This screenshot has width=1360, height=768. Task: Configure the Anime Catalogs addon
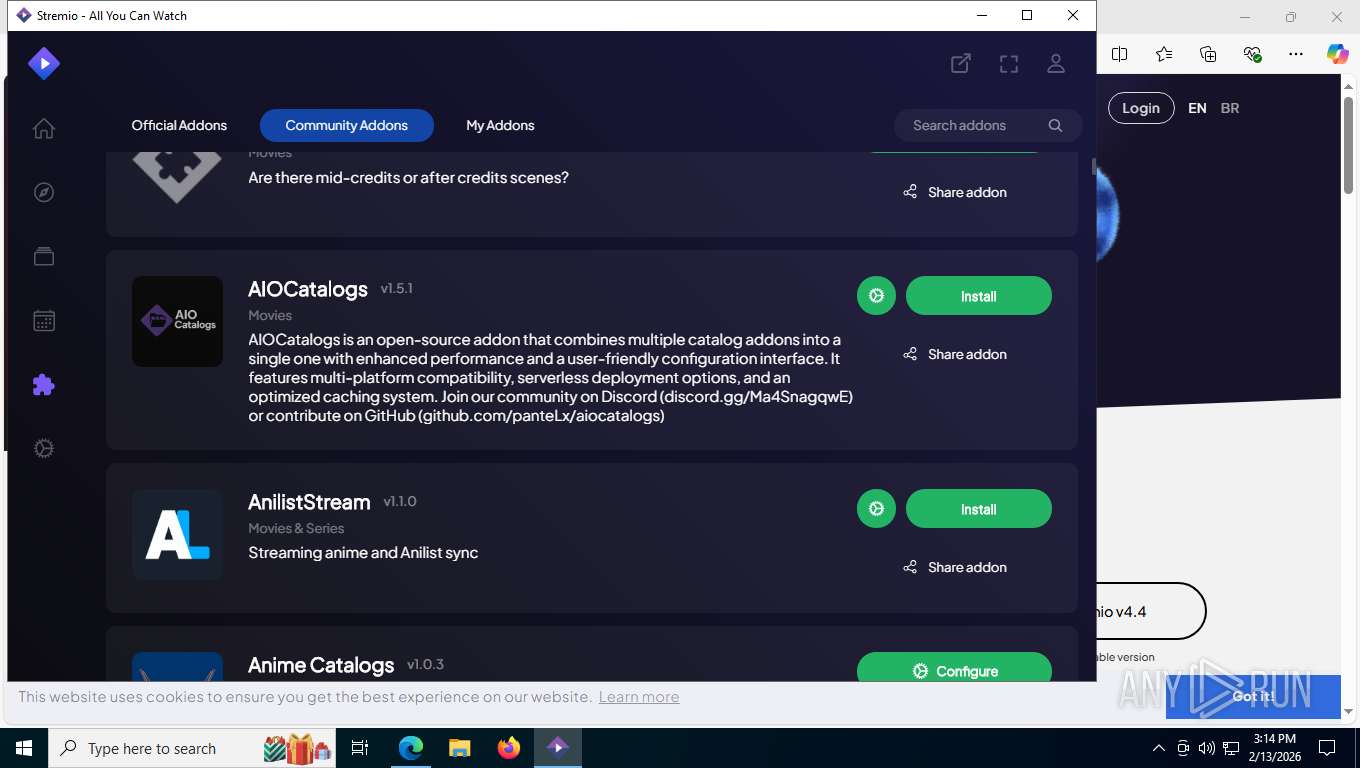[954, 668]
